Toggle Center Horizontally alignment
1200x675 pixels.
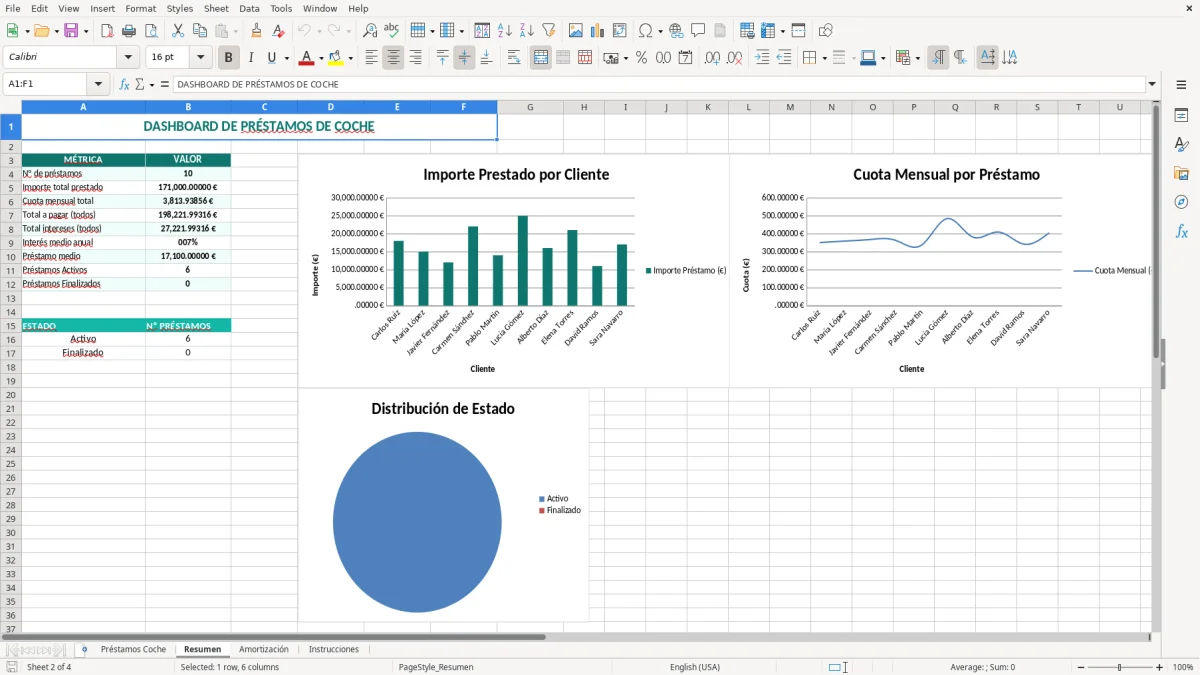click(x=393, y=58)
